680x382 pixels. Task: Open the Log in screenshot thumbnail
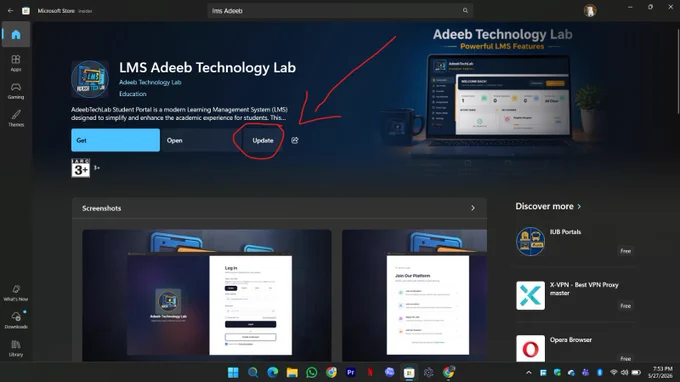click(207, 295)
